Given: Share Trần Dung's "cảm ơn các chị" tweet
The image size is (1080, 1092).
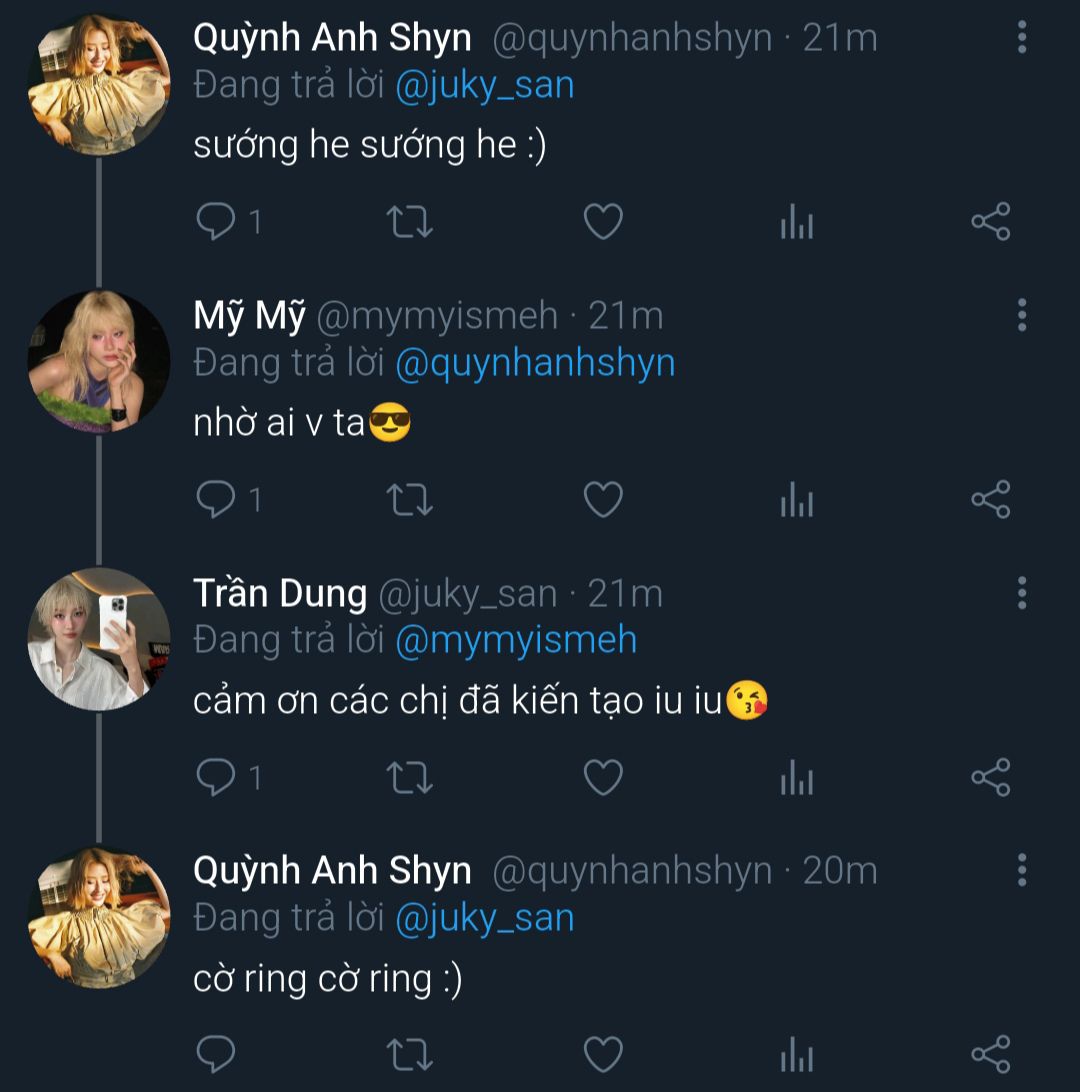Looking at the screenshot, I should [x=991, y=777].
